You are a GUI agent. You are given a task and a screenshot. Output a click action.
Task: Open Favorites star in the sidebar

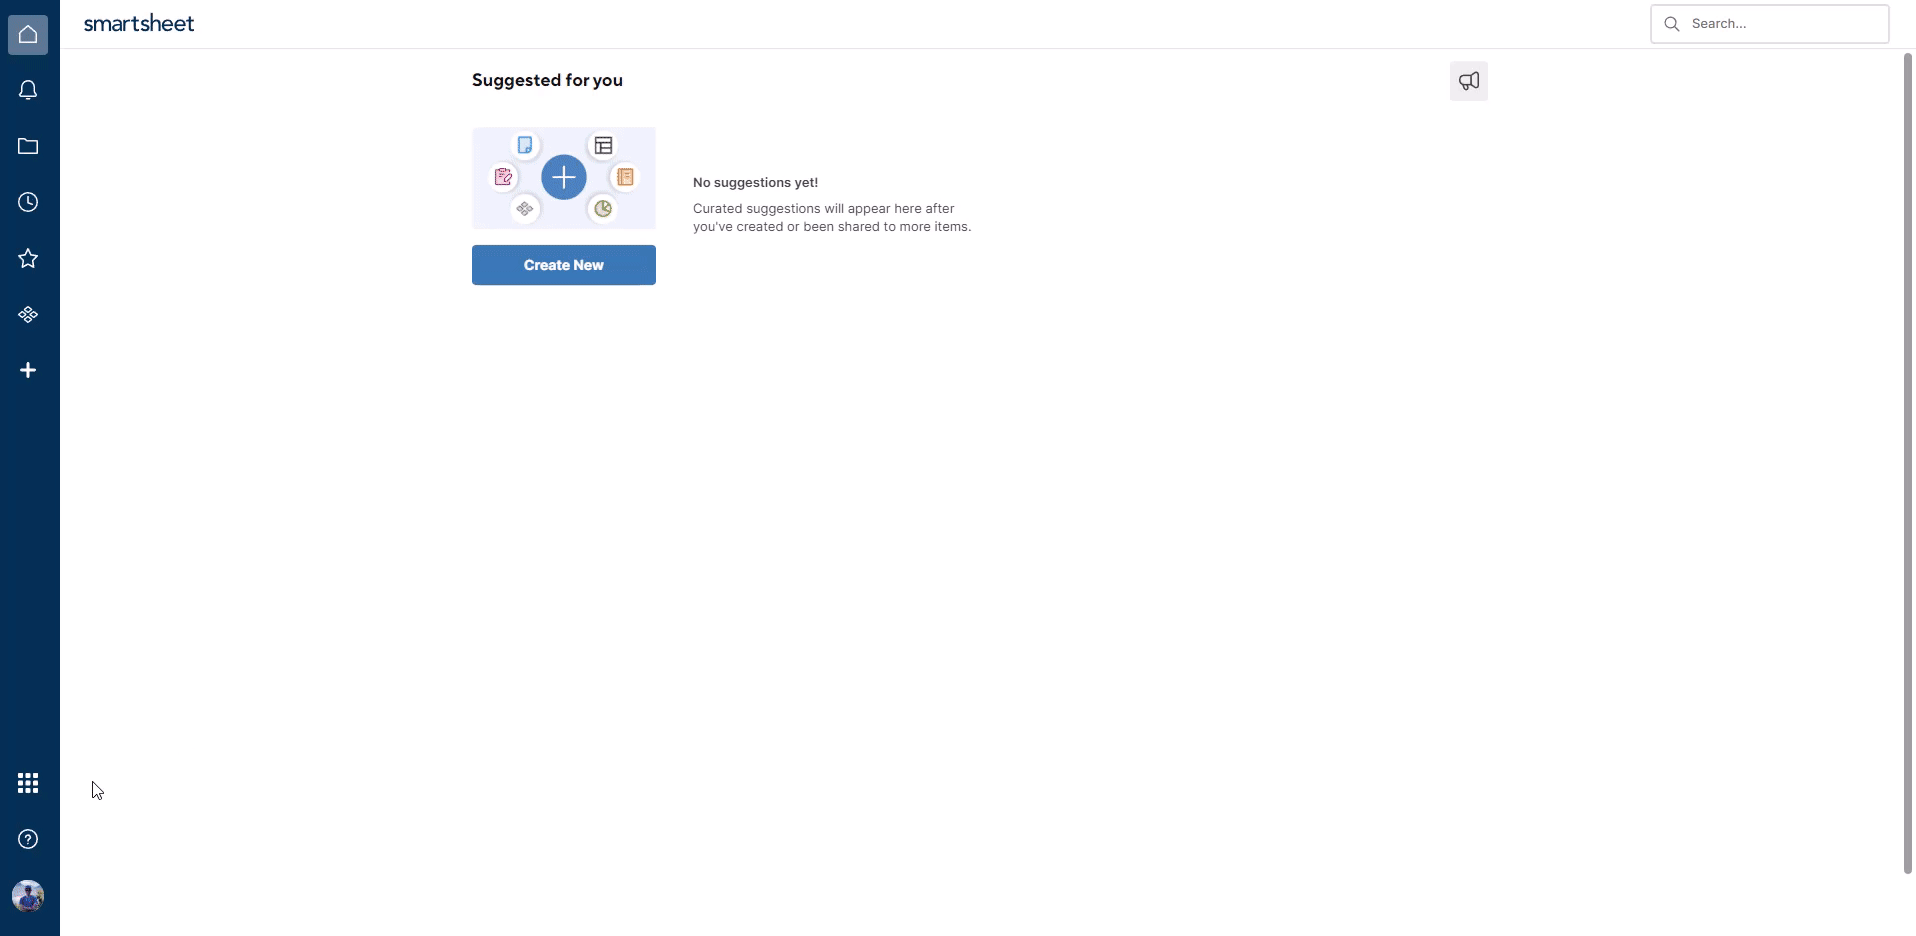(28, 259)
